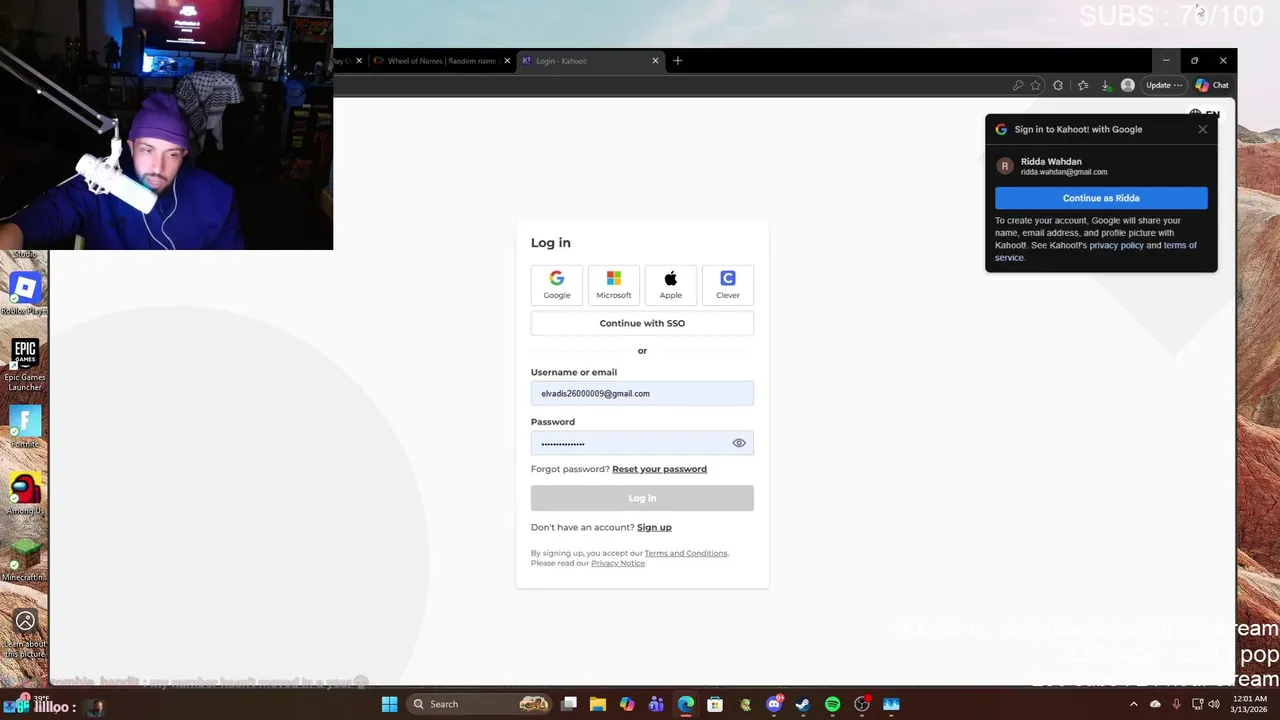Open Microsoft Store from the taskbar
The image size is (1280, 720).
715,704
